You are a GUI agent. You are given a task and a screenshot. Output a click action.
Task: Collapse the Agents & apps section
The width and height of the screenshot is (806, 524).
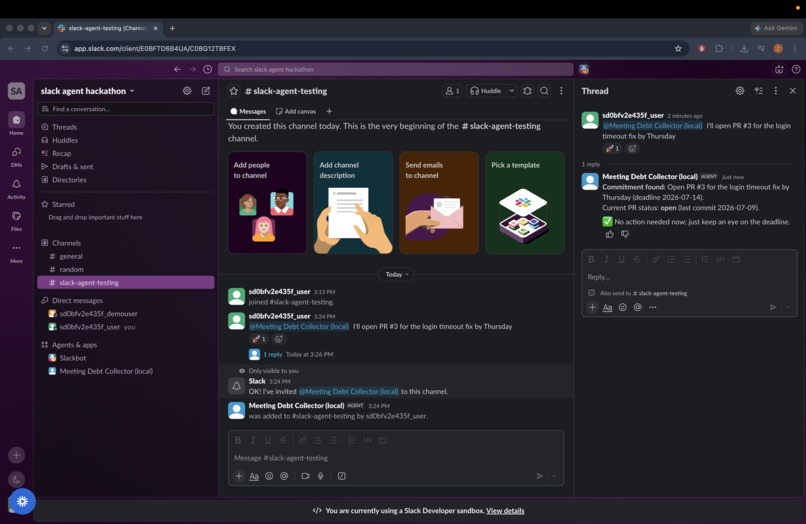click(x=74, y=345)
